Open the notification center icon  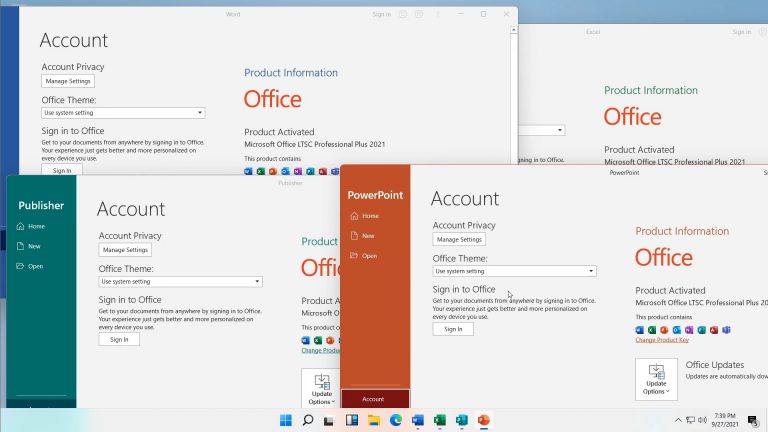pos(753,420)
